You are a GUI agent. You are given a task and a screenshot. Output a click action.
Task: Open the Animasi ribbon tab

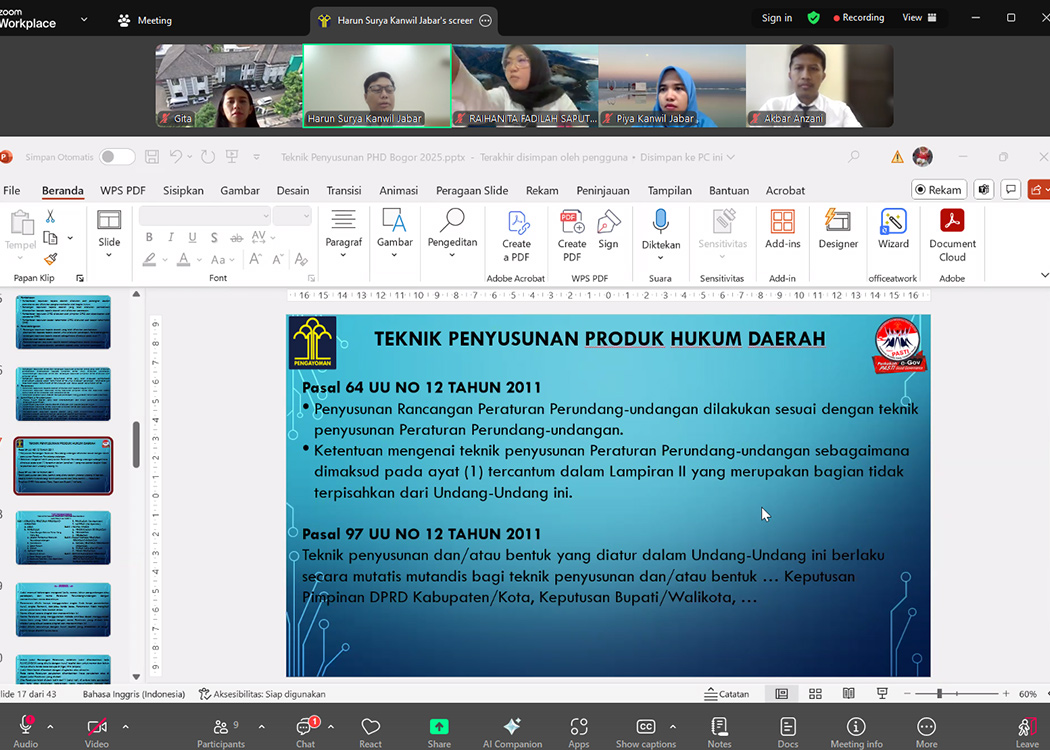coord(398,190)
